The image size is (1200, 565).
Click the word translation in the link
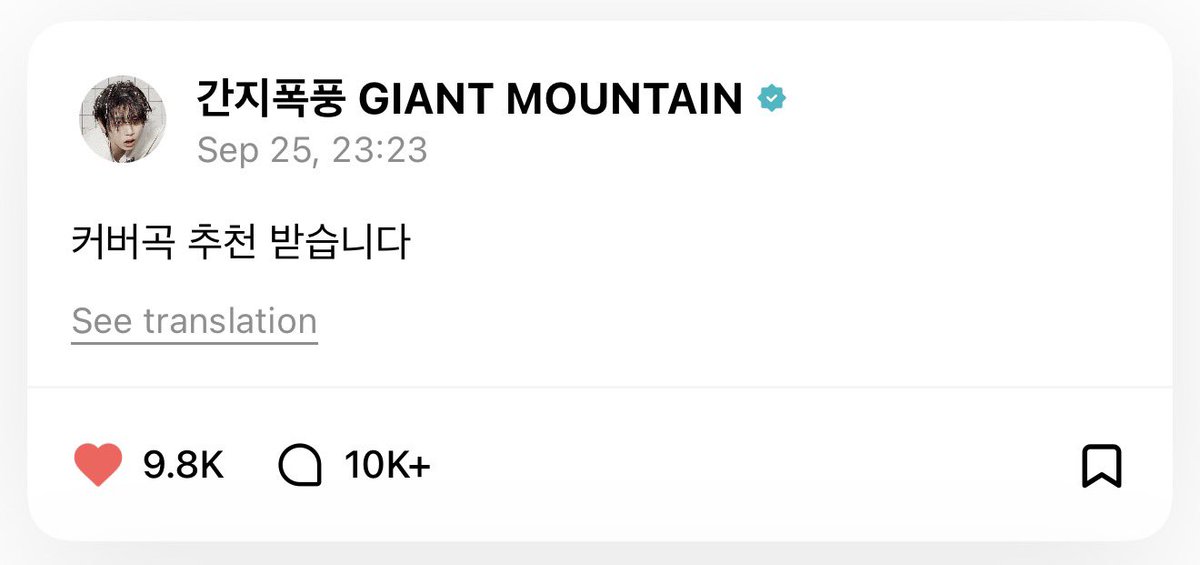(230, 322)
